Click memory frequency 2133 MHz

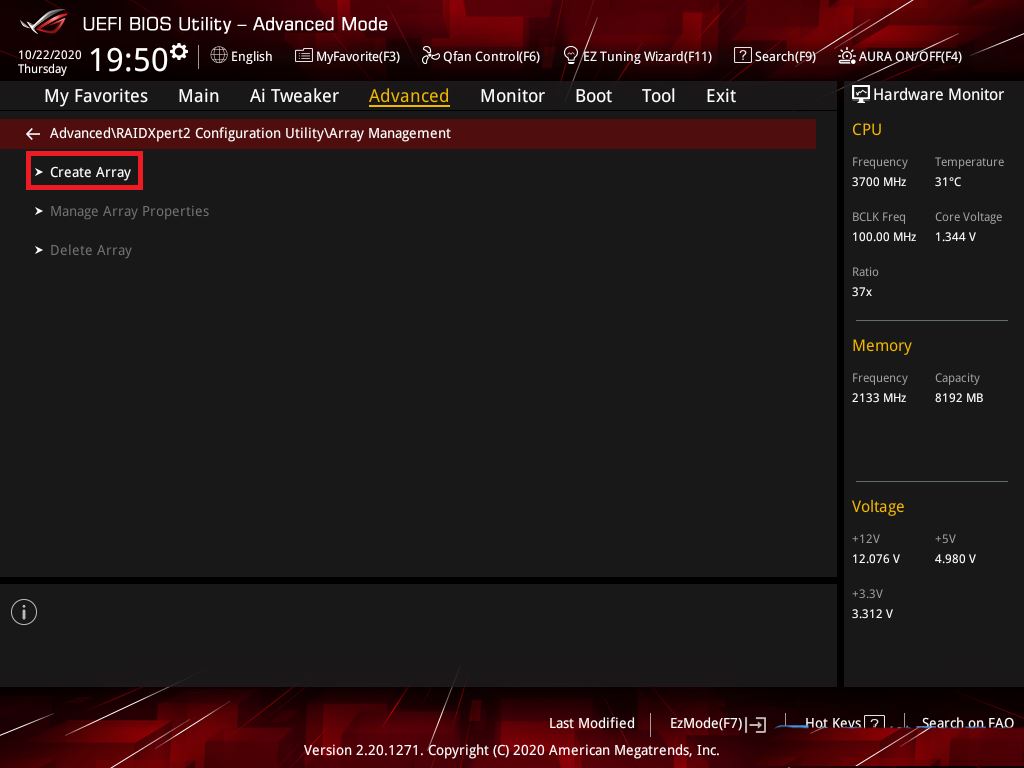click(x=878, y=397)
